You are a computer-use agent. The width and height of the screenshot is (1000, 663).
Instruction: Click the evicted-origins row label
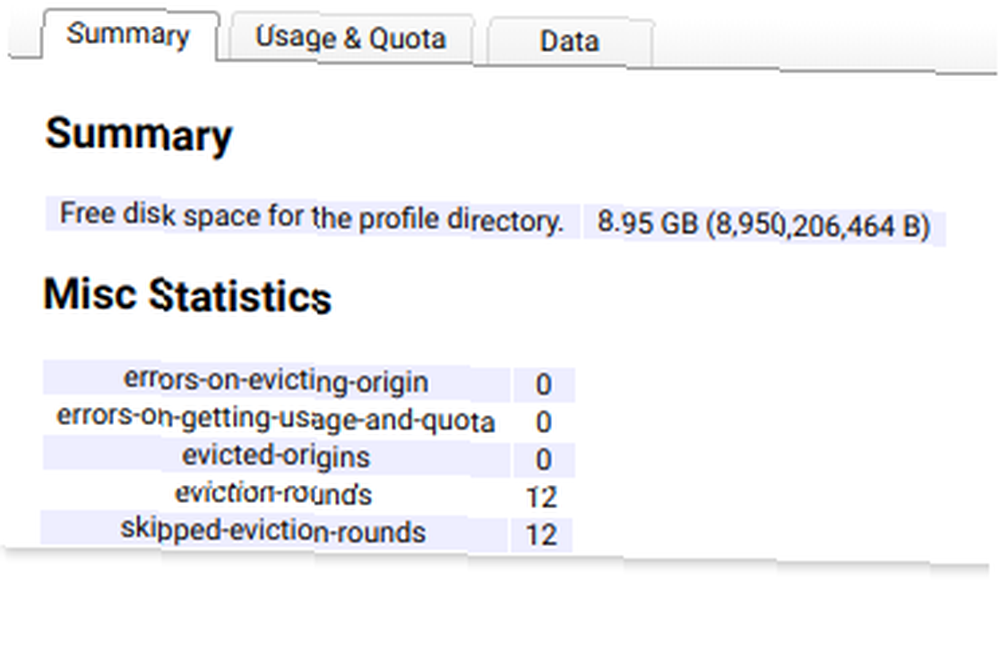[x=276, y=456]
